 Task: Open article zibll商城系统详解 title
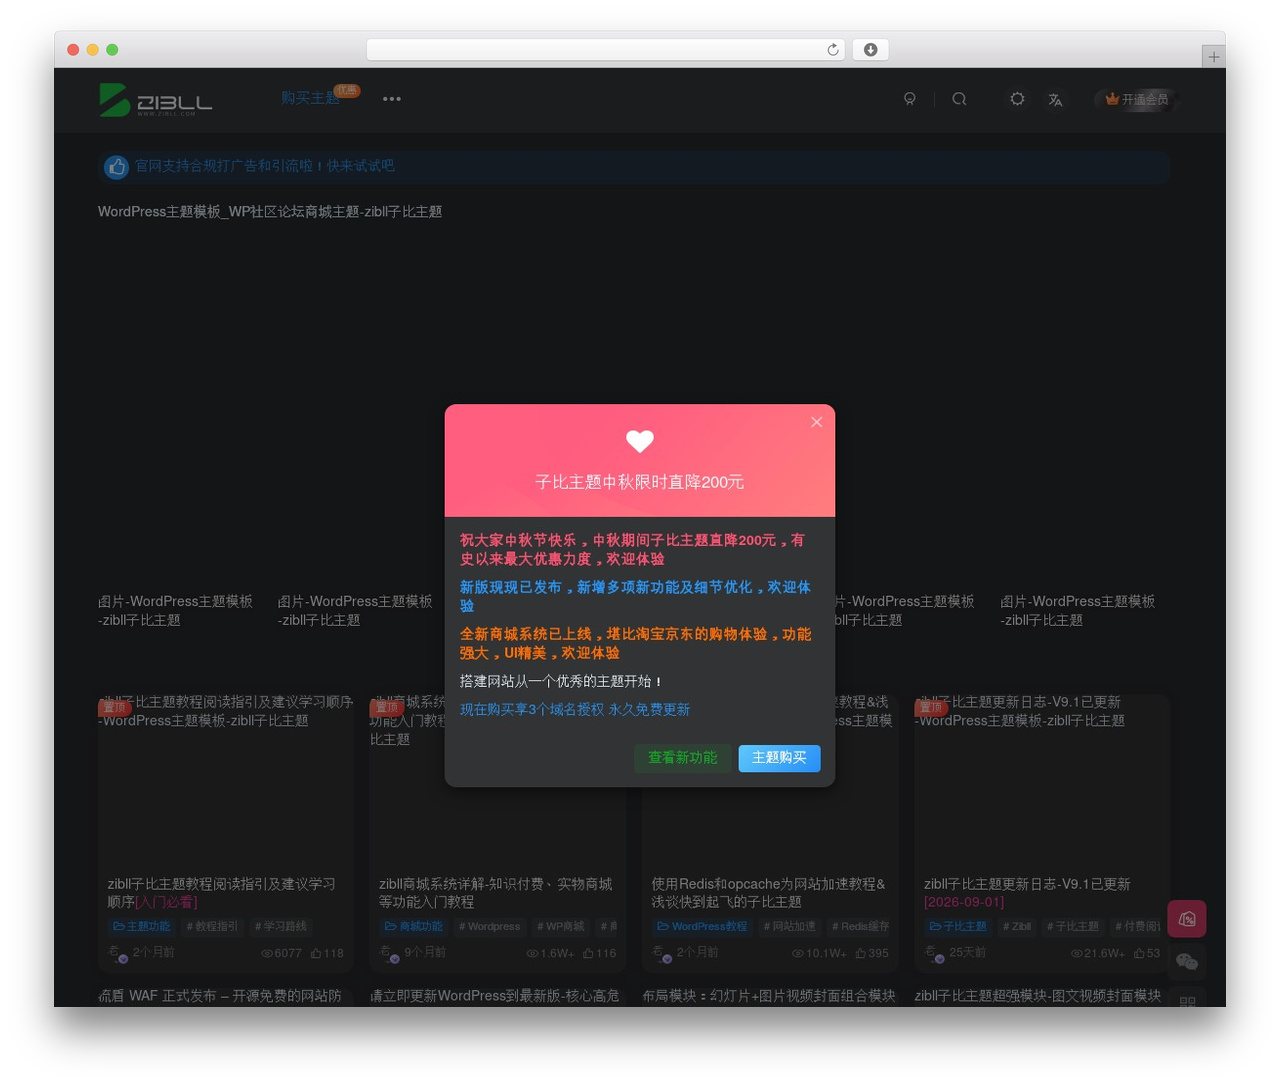(x=496, y=893)
